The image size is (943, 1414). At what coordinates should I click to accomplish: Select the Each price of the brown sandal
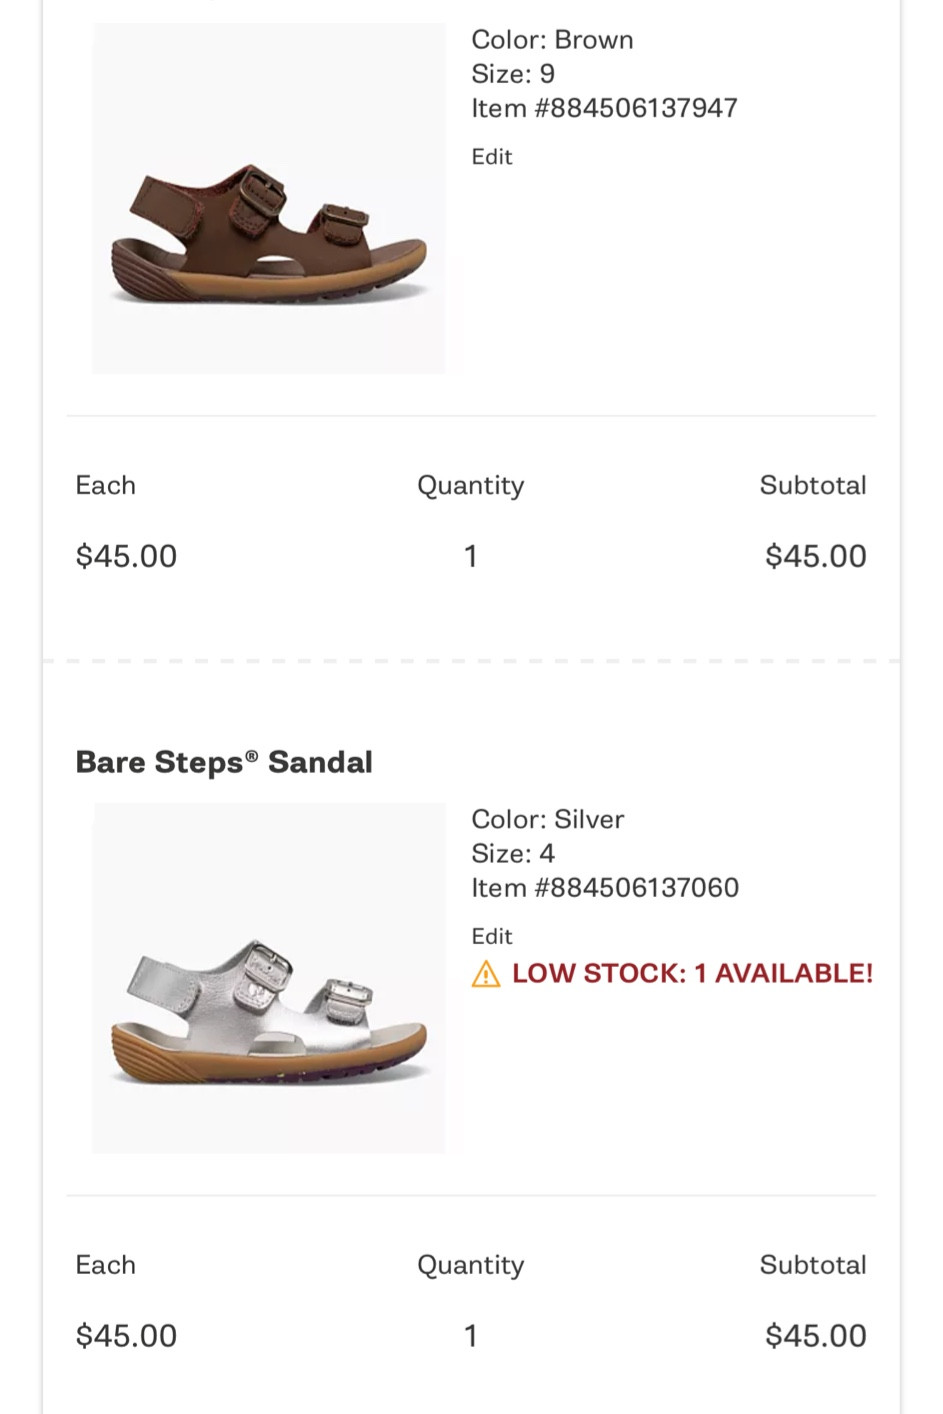click(x=126, y=555)
